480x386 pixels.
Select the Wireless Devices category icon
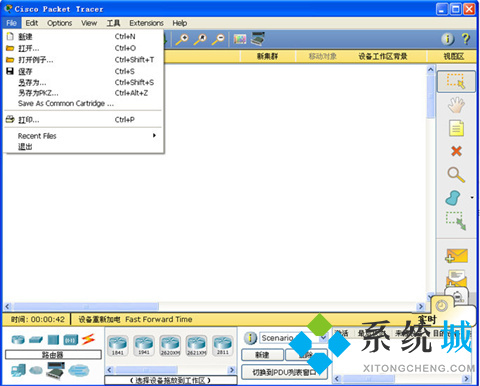pos(71,340)
